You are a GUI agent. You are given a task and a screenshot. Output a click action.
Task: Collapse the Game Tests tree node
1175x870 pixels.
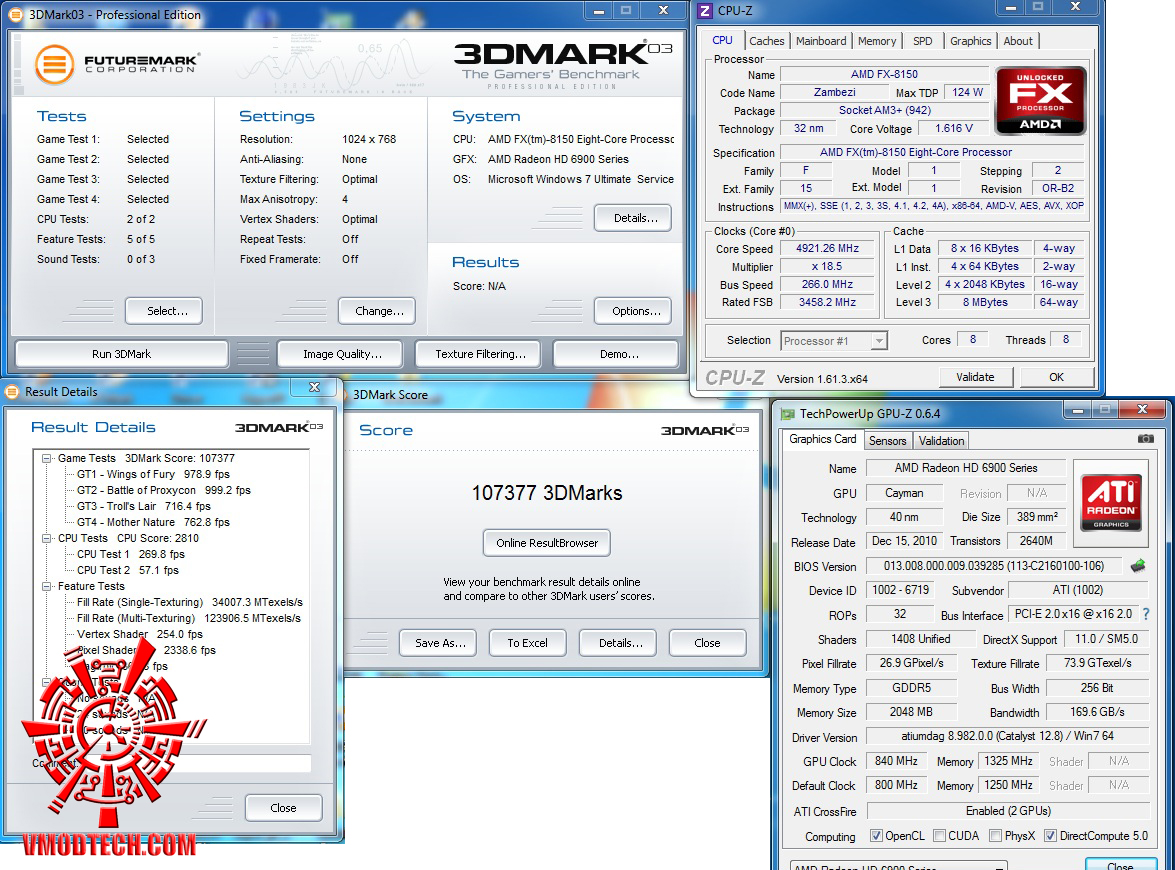tap(47, 458)
